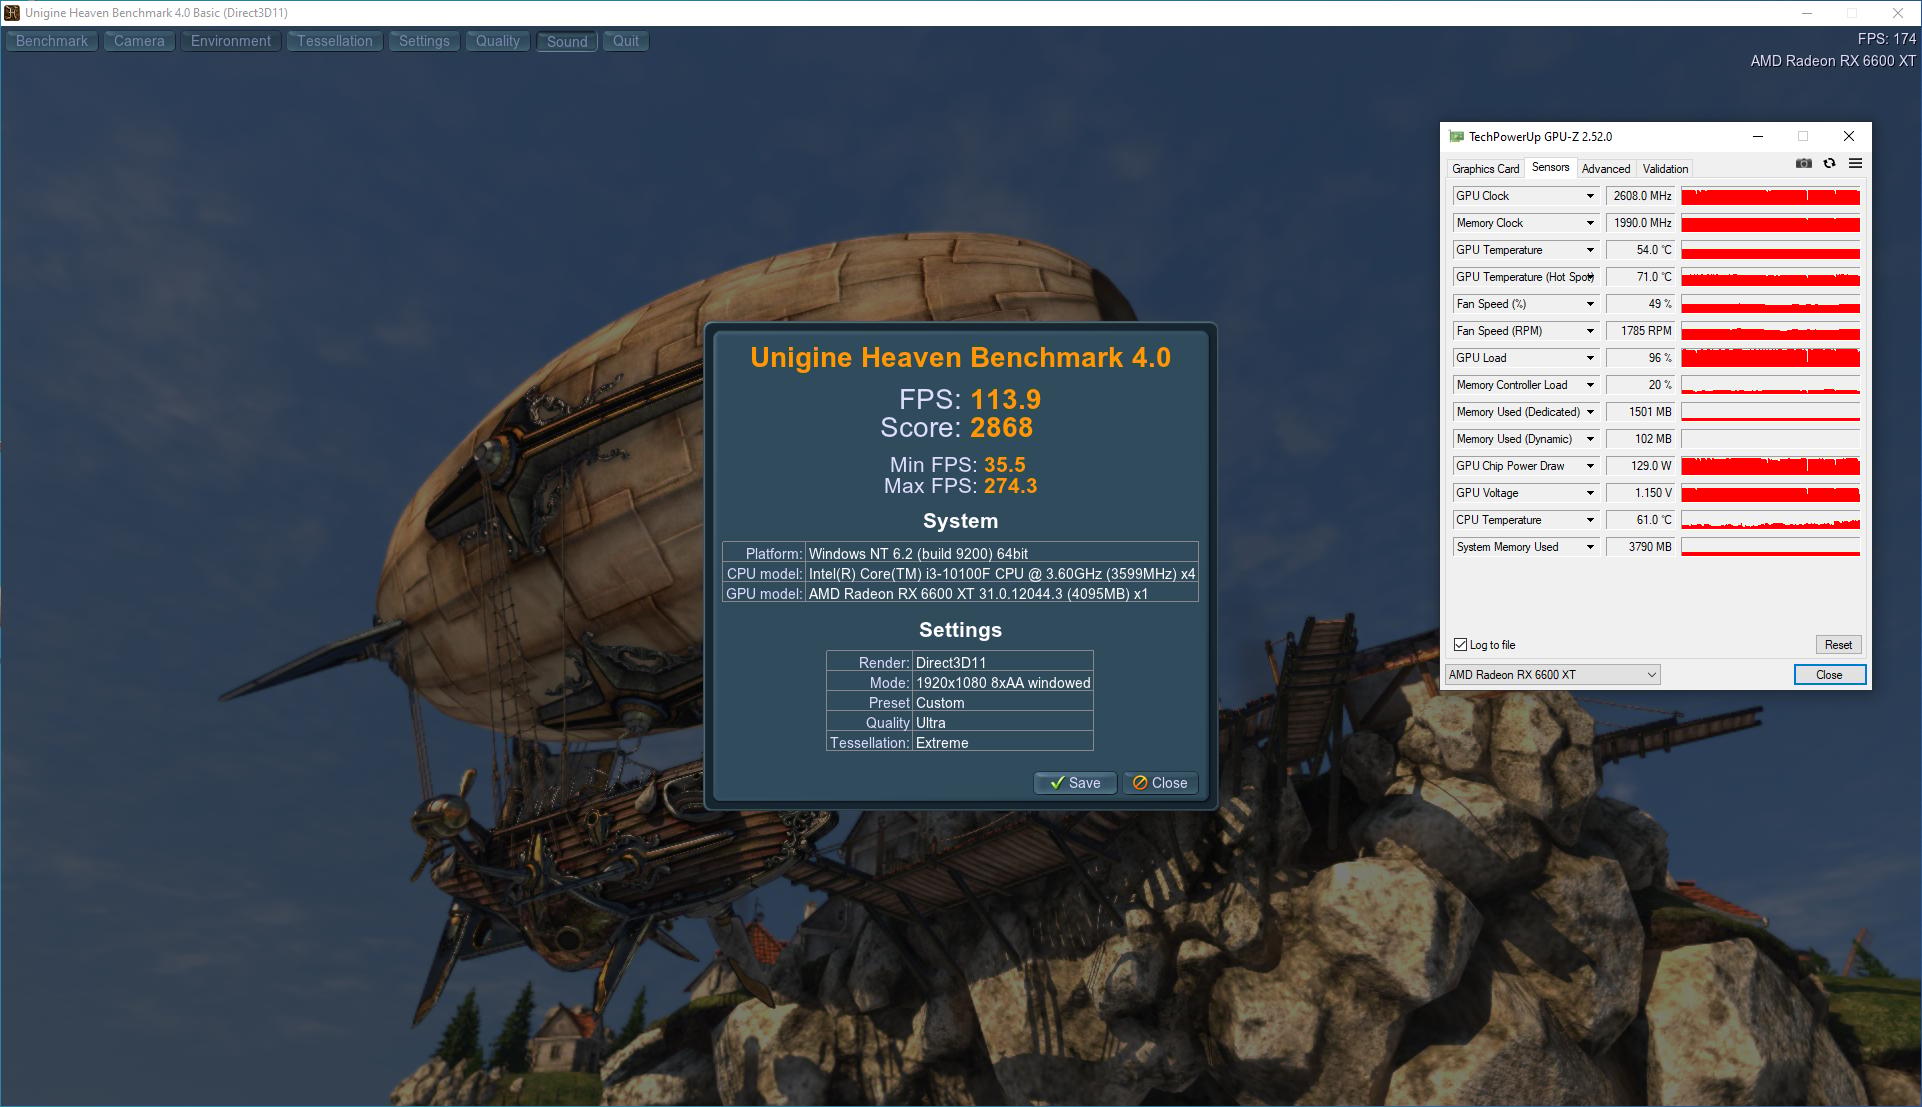Image resolution: width=1922 pixels, height=1107 pixels.
Task: Click the GPU Voltage value 1.150 V
Action: 1640,493
